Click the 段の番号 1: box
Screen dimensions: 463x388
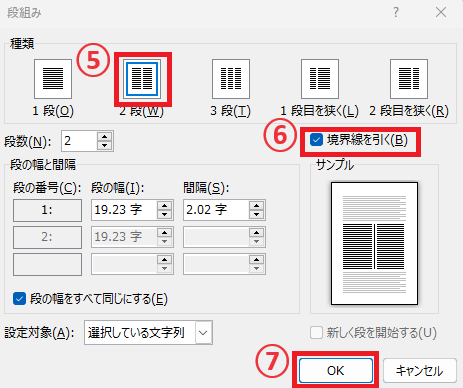click(47, 210)
